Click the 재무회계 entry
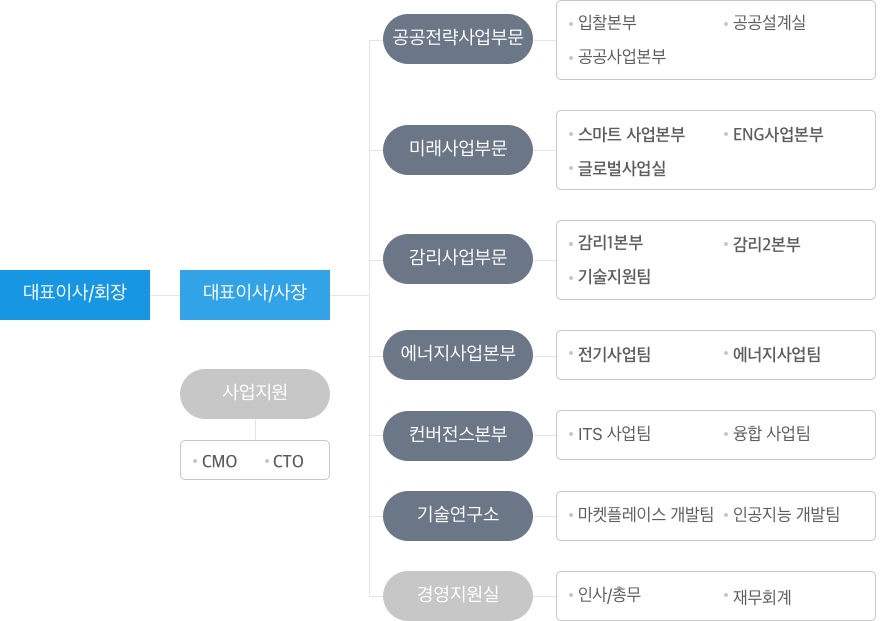Viewport: 883px width, 621px height. [x=762, y=597]
